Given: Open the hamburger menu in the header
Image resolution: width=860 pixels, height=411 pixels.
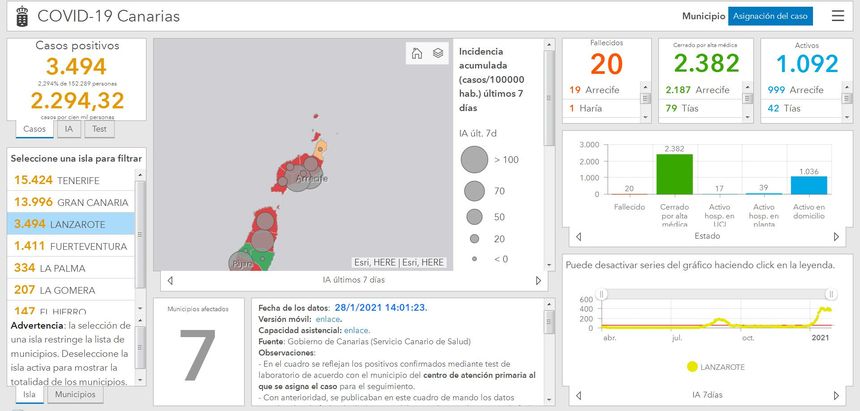Looking at the screenshot, I should point(837,16).
